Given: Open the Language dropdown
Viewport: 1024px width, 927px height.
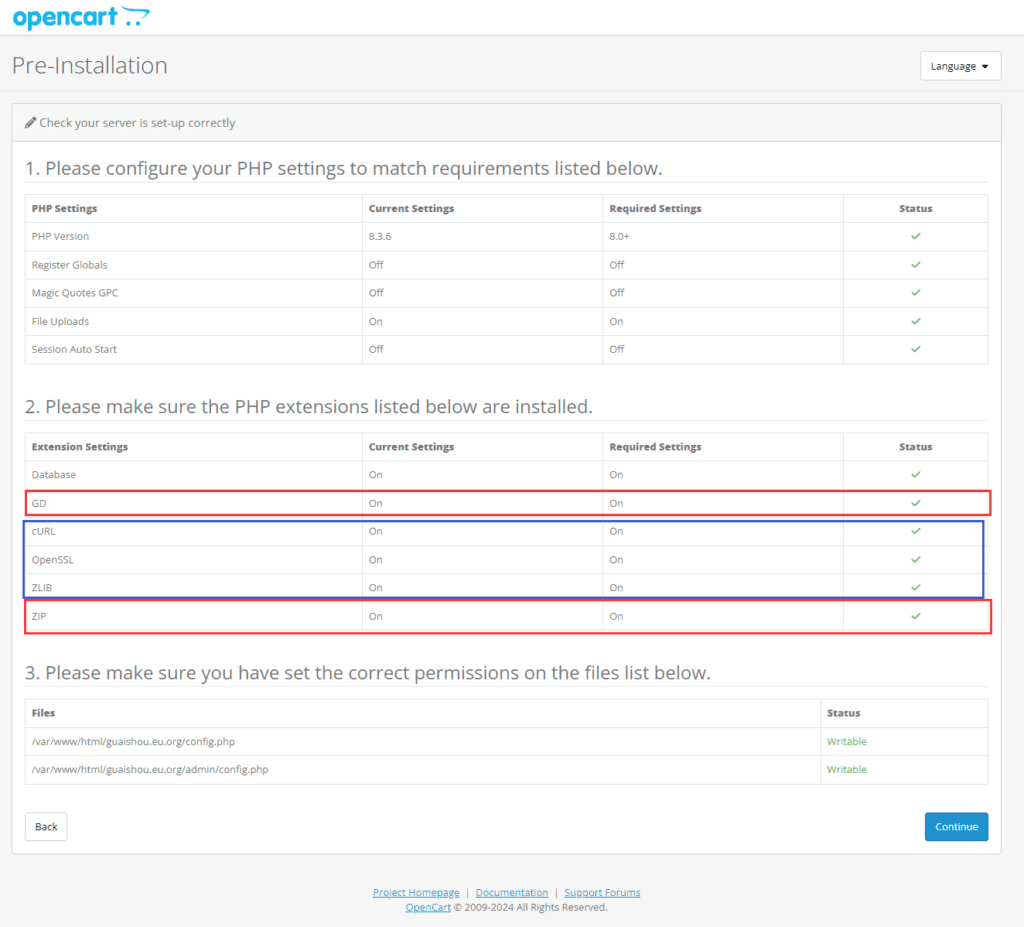Looking at the screenshot, I should point(959,65).
